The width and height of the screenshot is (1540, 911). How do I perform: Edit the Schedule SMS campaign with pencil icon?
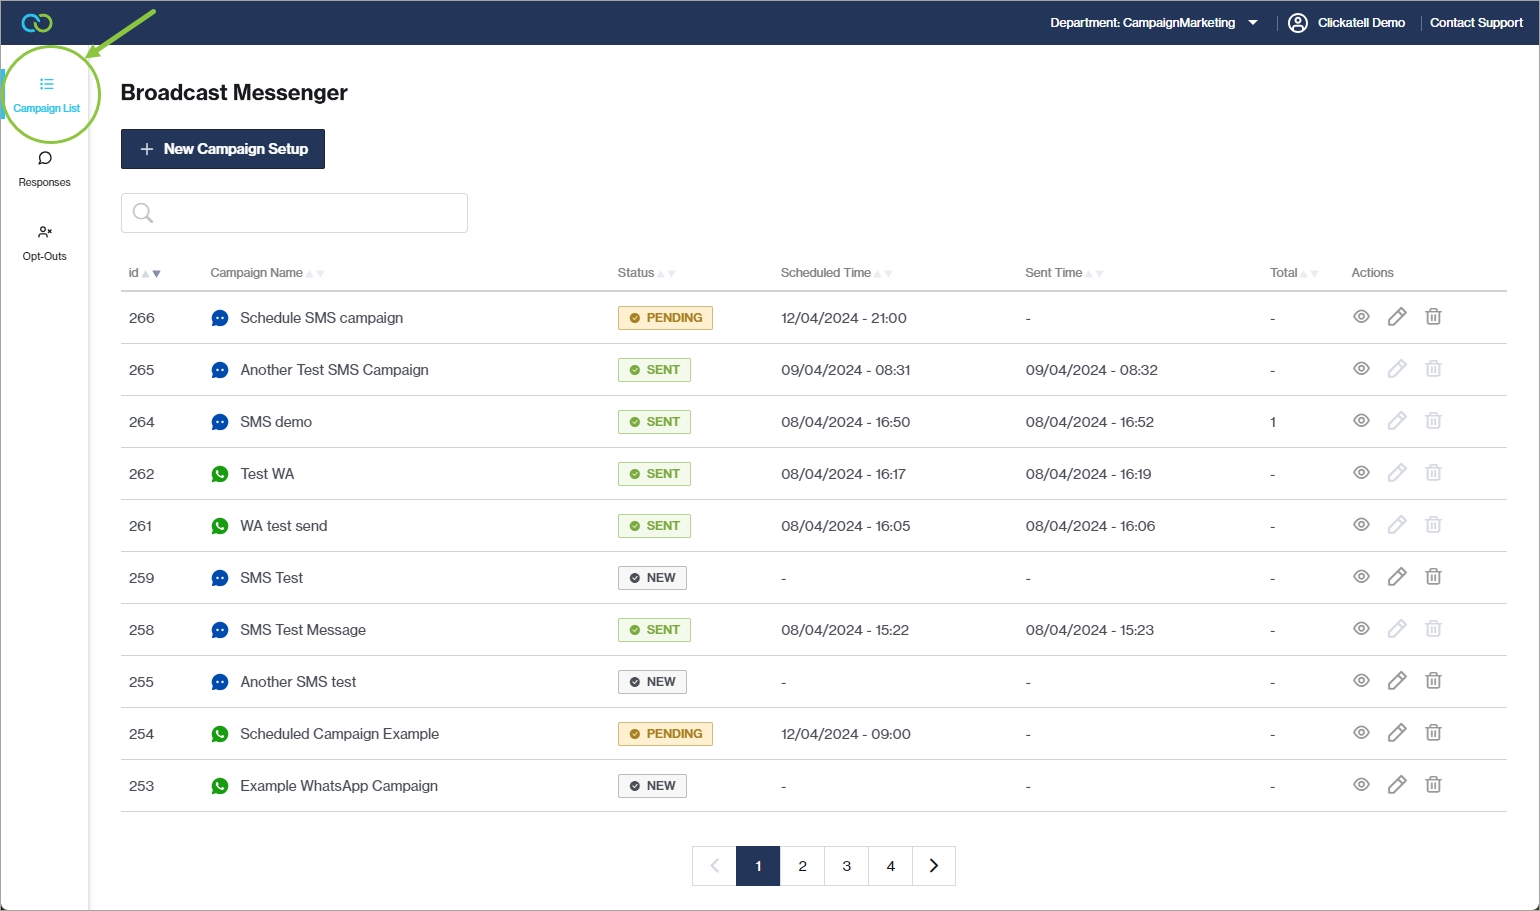tap(1397, 317)
